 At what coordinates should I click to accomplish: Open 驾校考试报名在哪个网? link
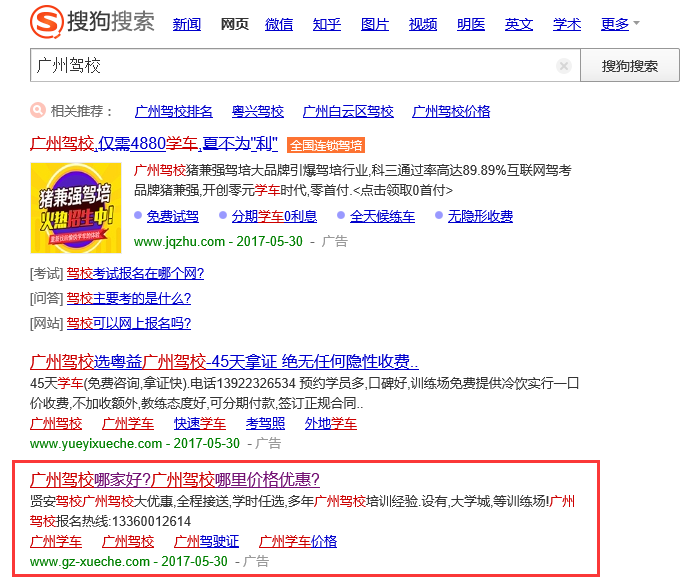(135, 274)
